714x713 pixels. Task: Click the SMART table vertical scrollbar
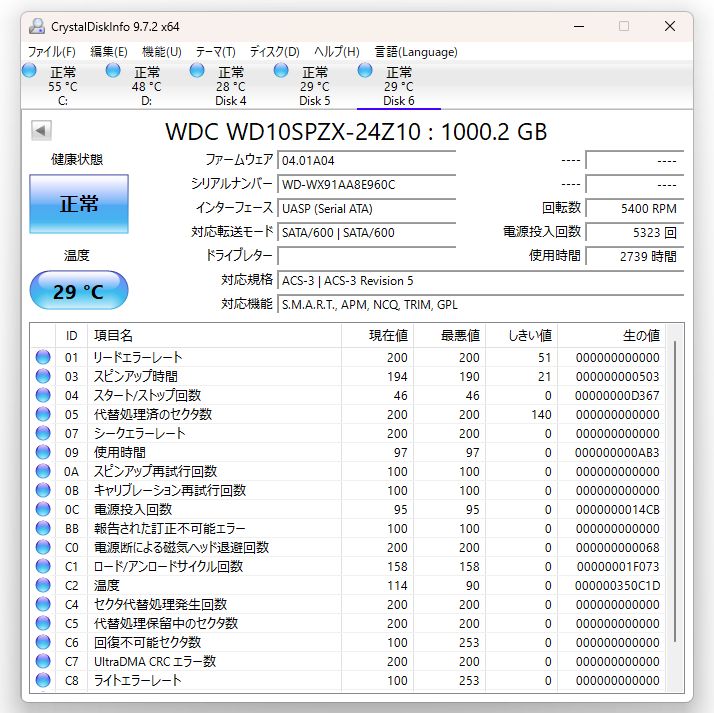coord(675,492)
